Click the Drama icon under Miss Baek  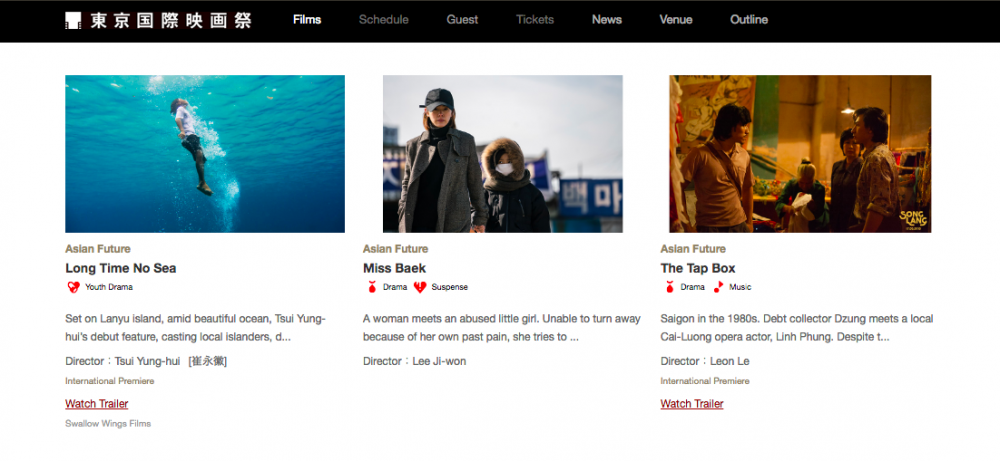pyautogui.click(x=372, y=287)
